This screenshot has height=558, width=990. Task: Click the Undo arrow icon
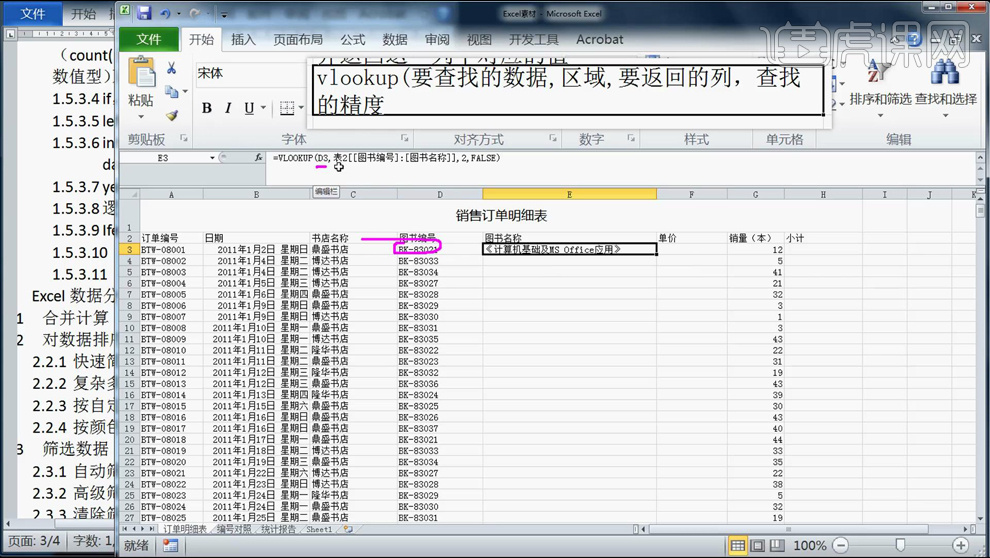click(x=165, y=13)
